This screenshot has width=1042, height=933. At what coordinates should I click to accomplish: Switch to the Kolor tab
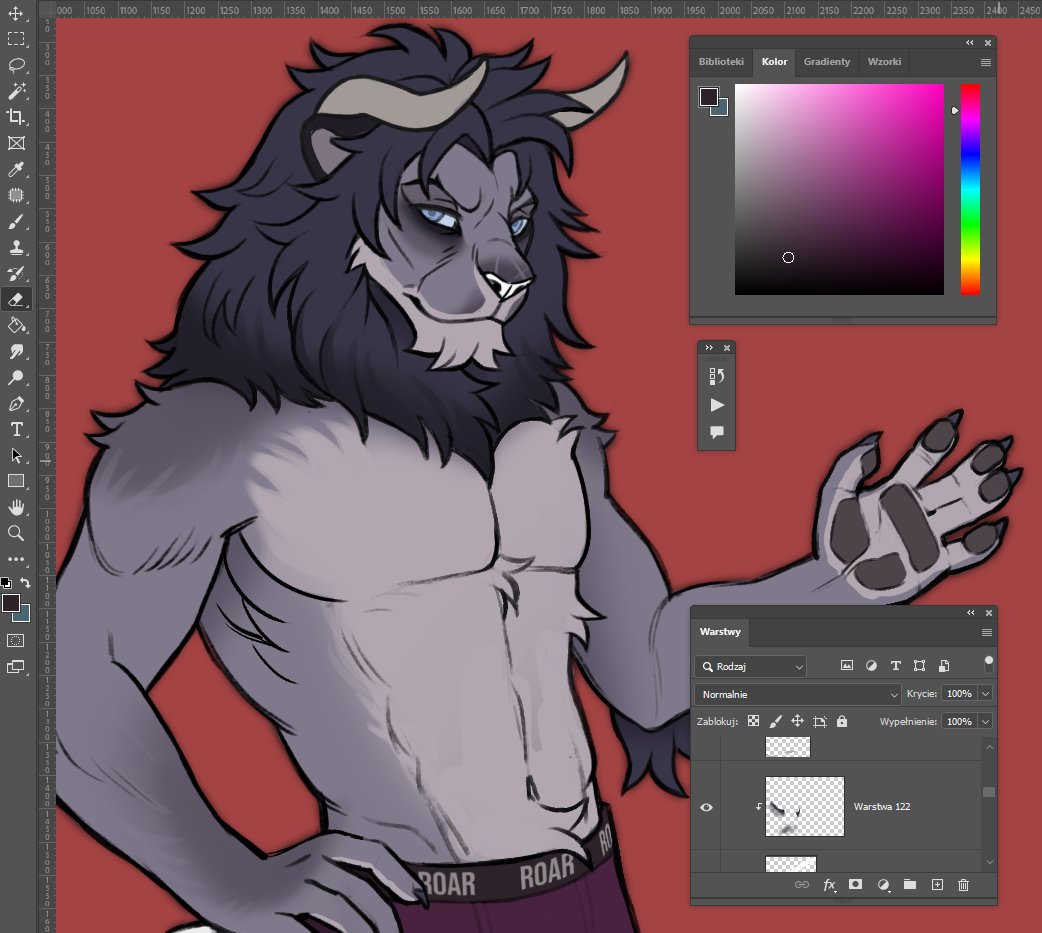tap(774, 62)
